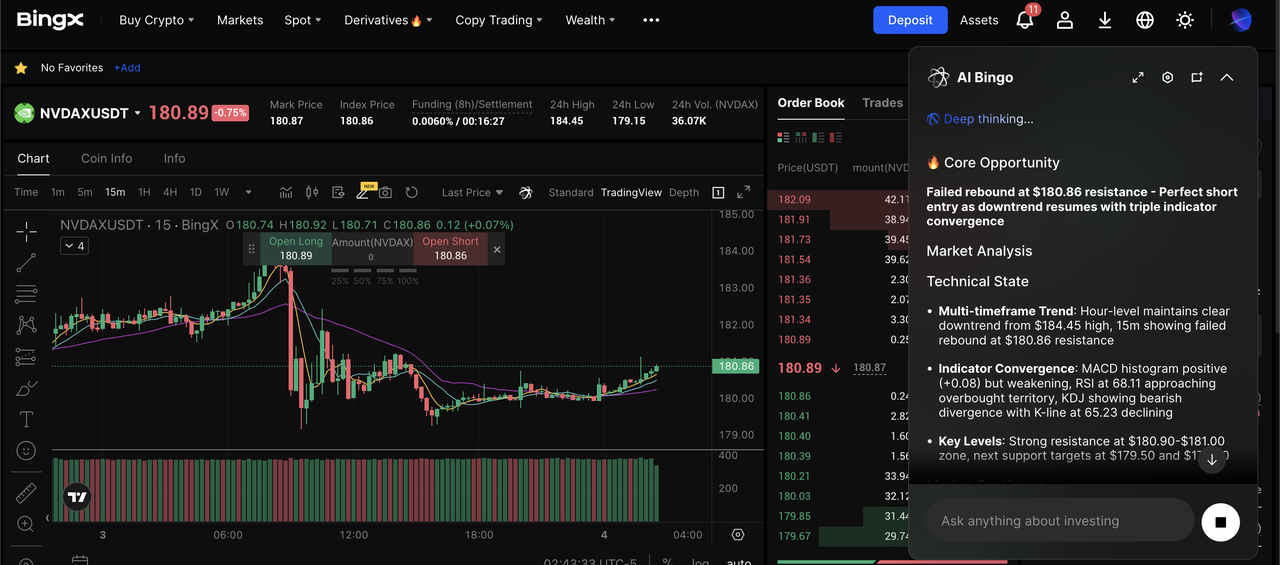Open the indicators chart icon
The image size is (1280, 565).
286,192
